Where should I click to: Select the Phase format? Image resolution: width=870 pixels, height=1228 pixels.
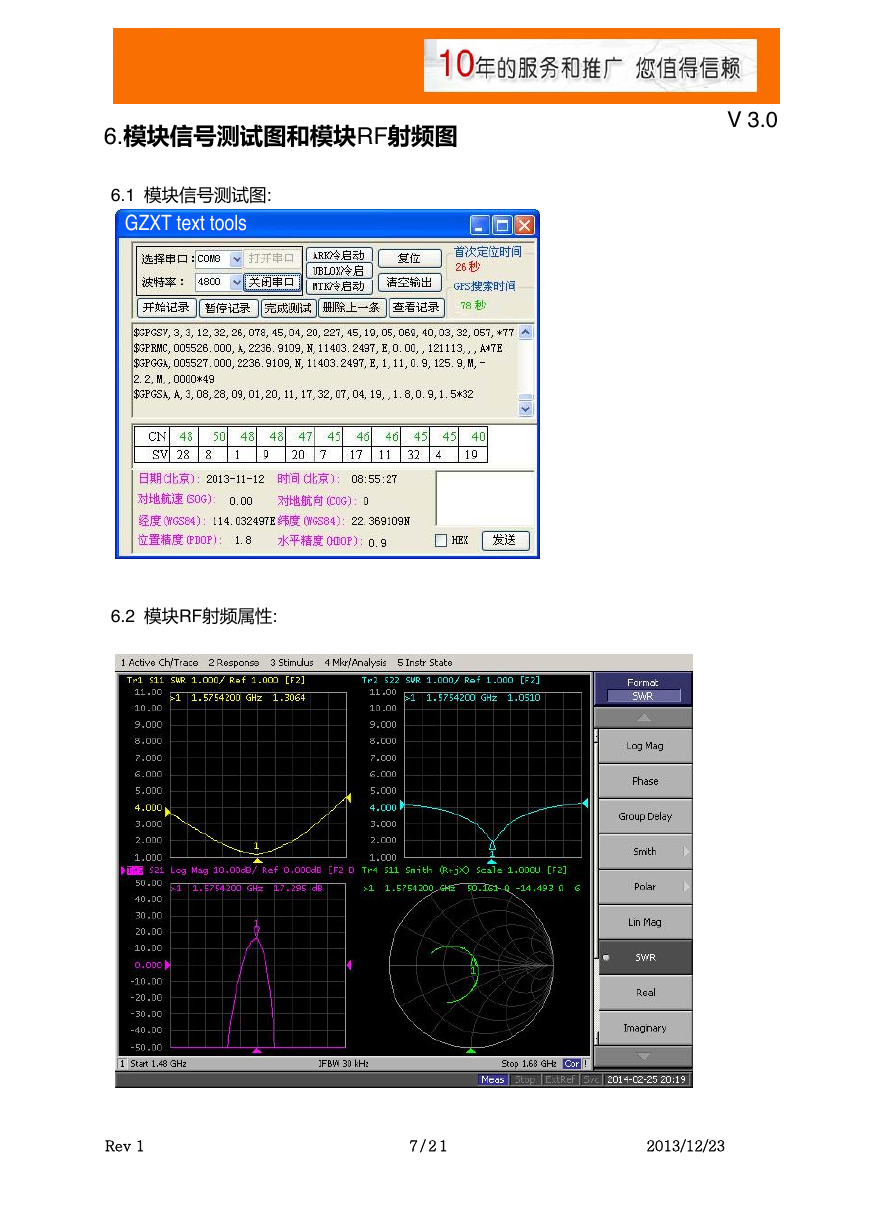click(645, 781)
